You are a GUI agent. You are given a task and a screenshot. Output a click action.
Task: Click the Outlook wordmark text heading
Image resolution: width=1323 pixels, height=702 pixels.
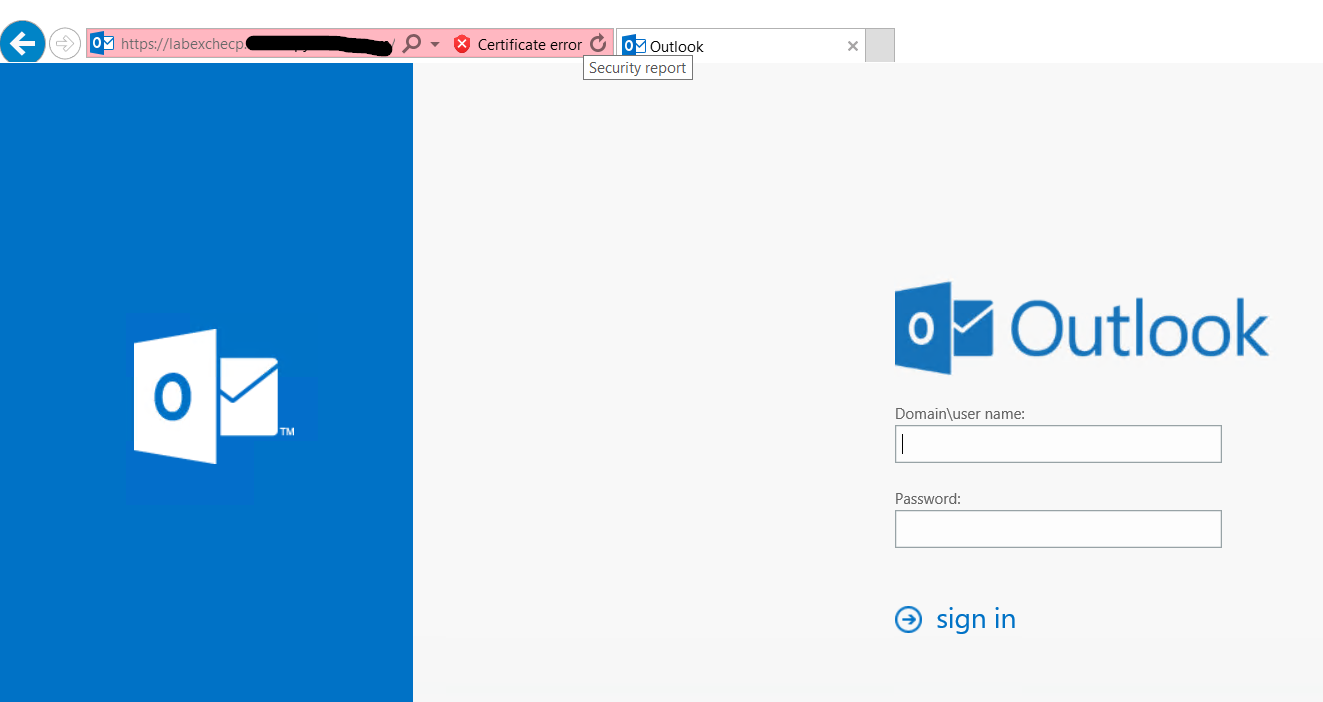pyautogui.click(x=1139, y=328)
